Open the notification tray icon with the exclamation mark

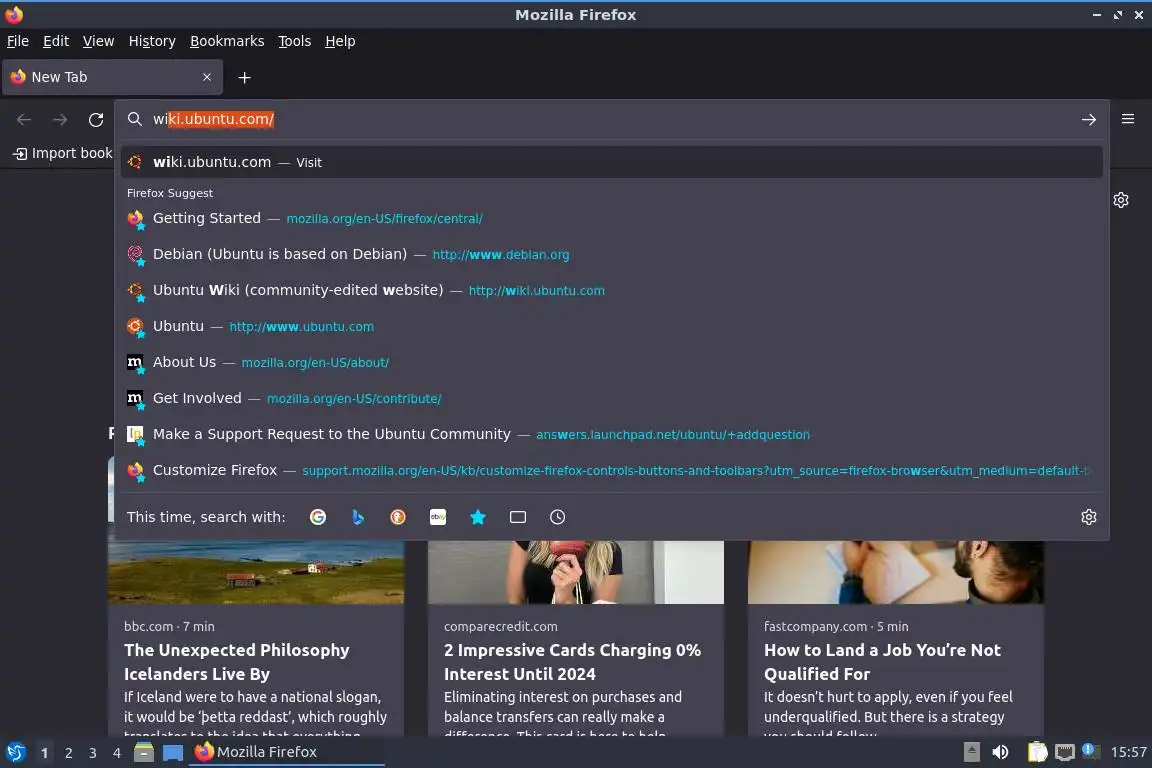point(1090,751)
